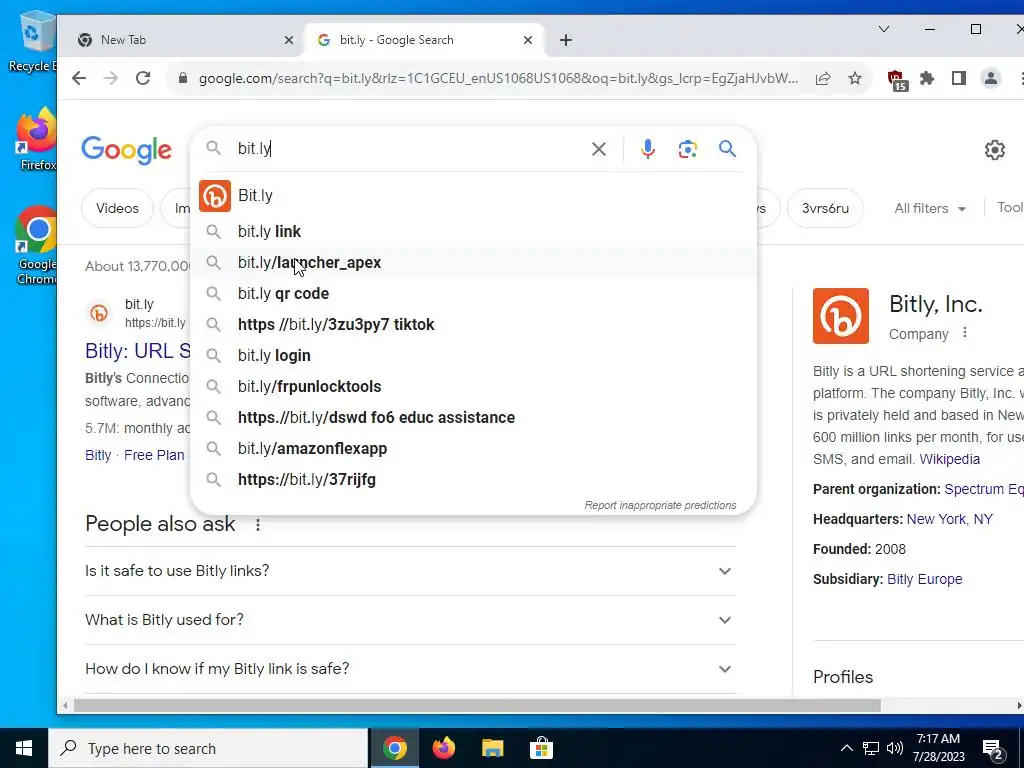The width and height of the screenshot is (1024, 768).
Task: Open the Wikipedia link in knowledge panel
Action: [950, 459]
